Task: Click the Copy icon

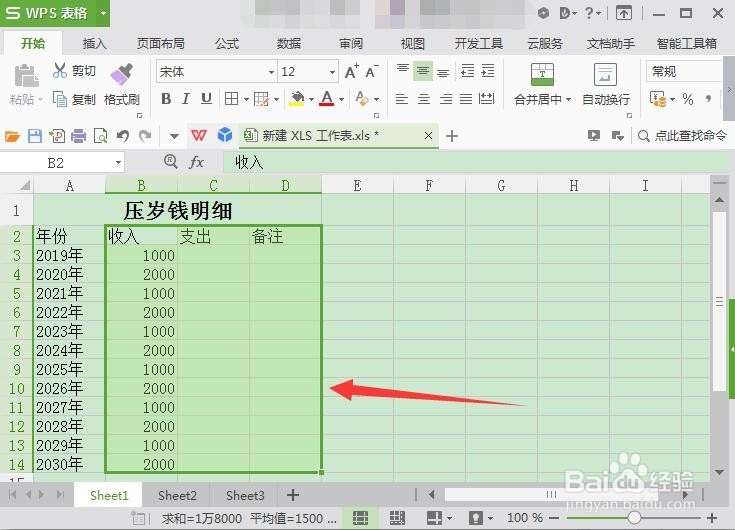Action: pos(60,99)
